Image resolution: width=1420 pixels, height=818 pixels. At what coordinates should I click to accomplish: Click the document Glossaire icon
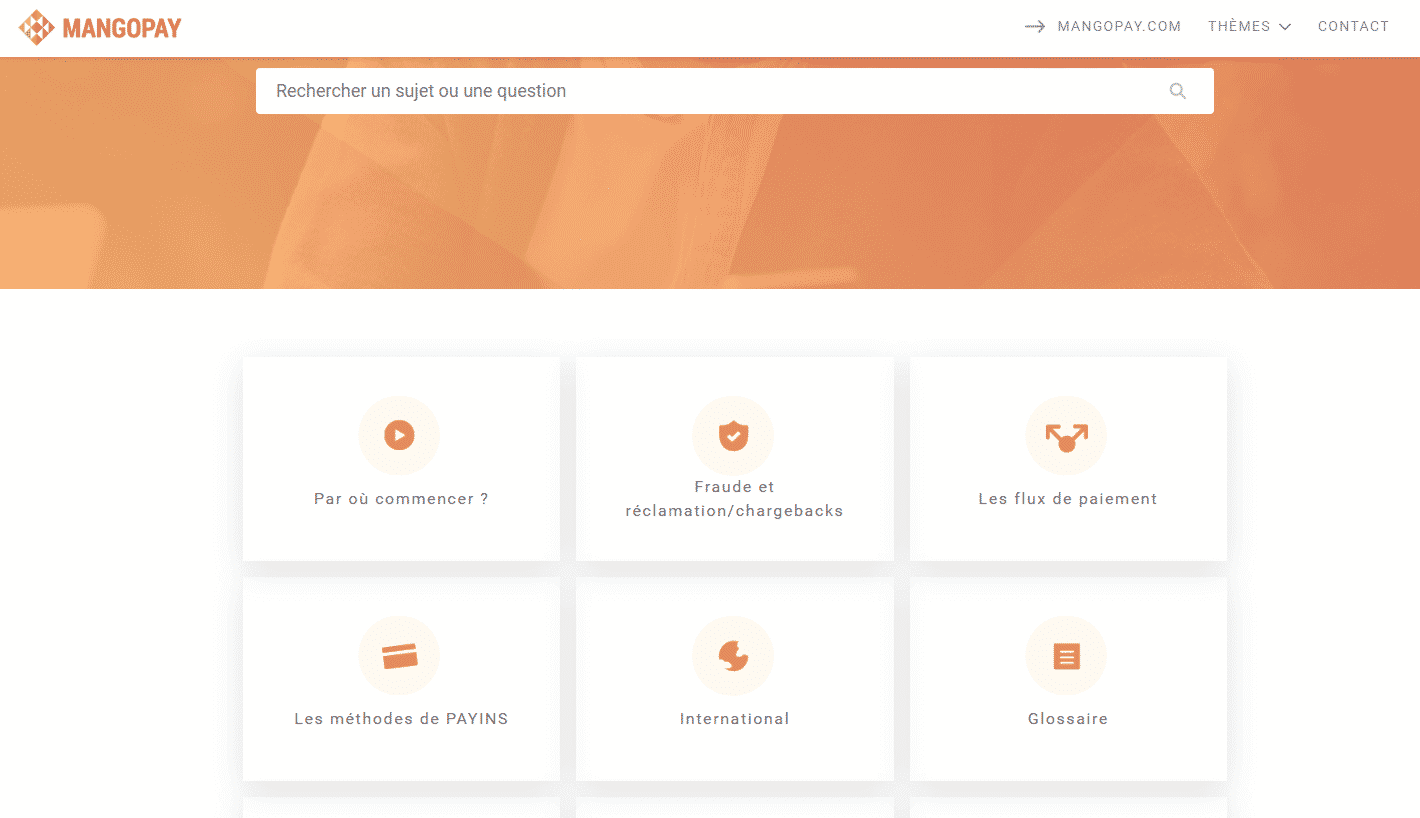1066,656
